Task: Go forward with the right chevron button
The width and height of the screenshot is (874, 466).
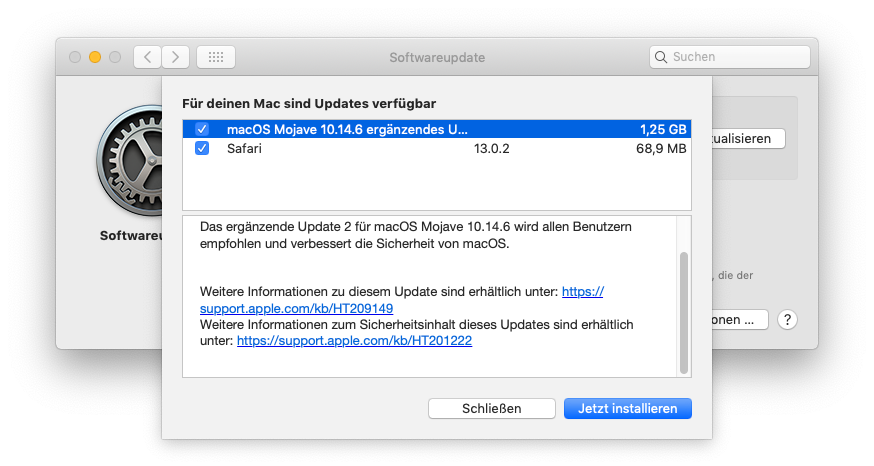Action: (x=176, y=57)
